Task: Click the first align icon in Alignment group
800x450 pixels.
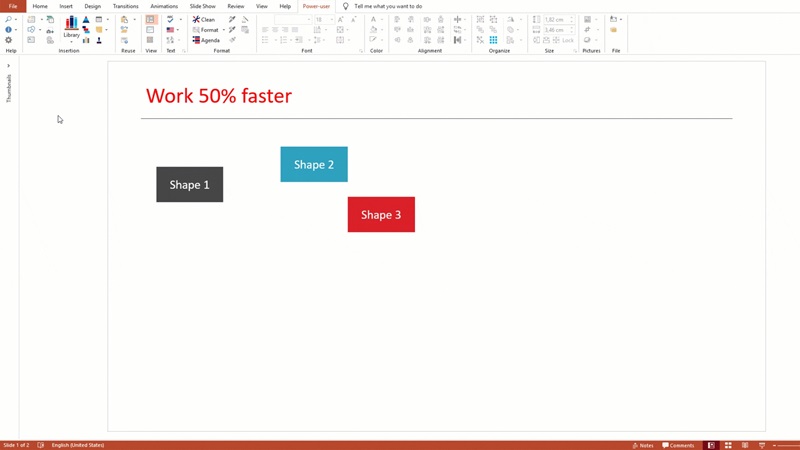Action: [x=397, y=19]
